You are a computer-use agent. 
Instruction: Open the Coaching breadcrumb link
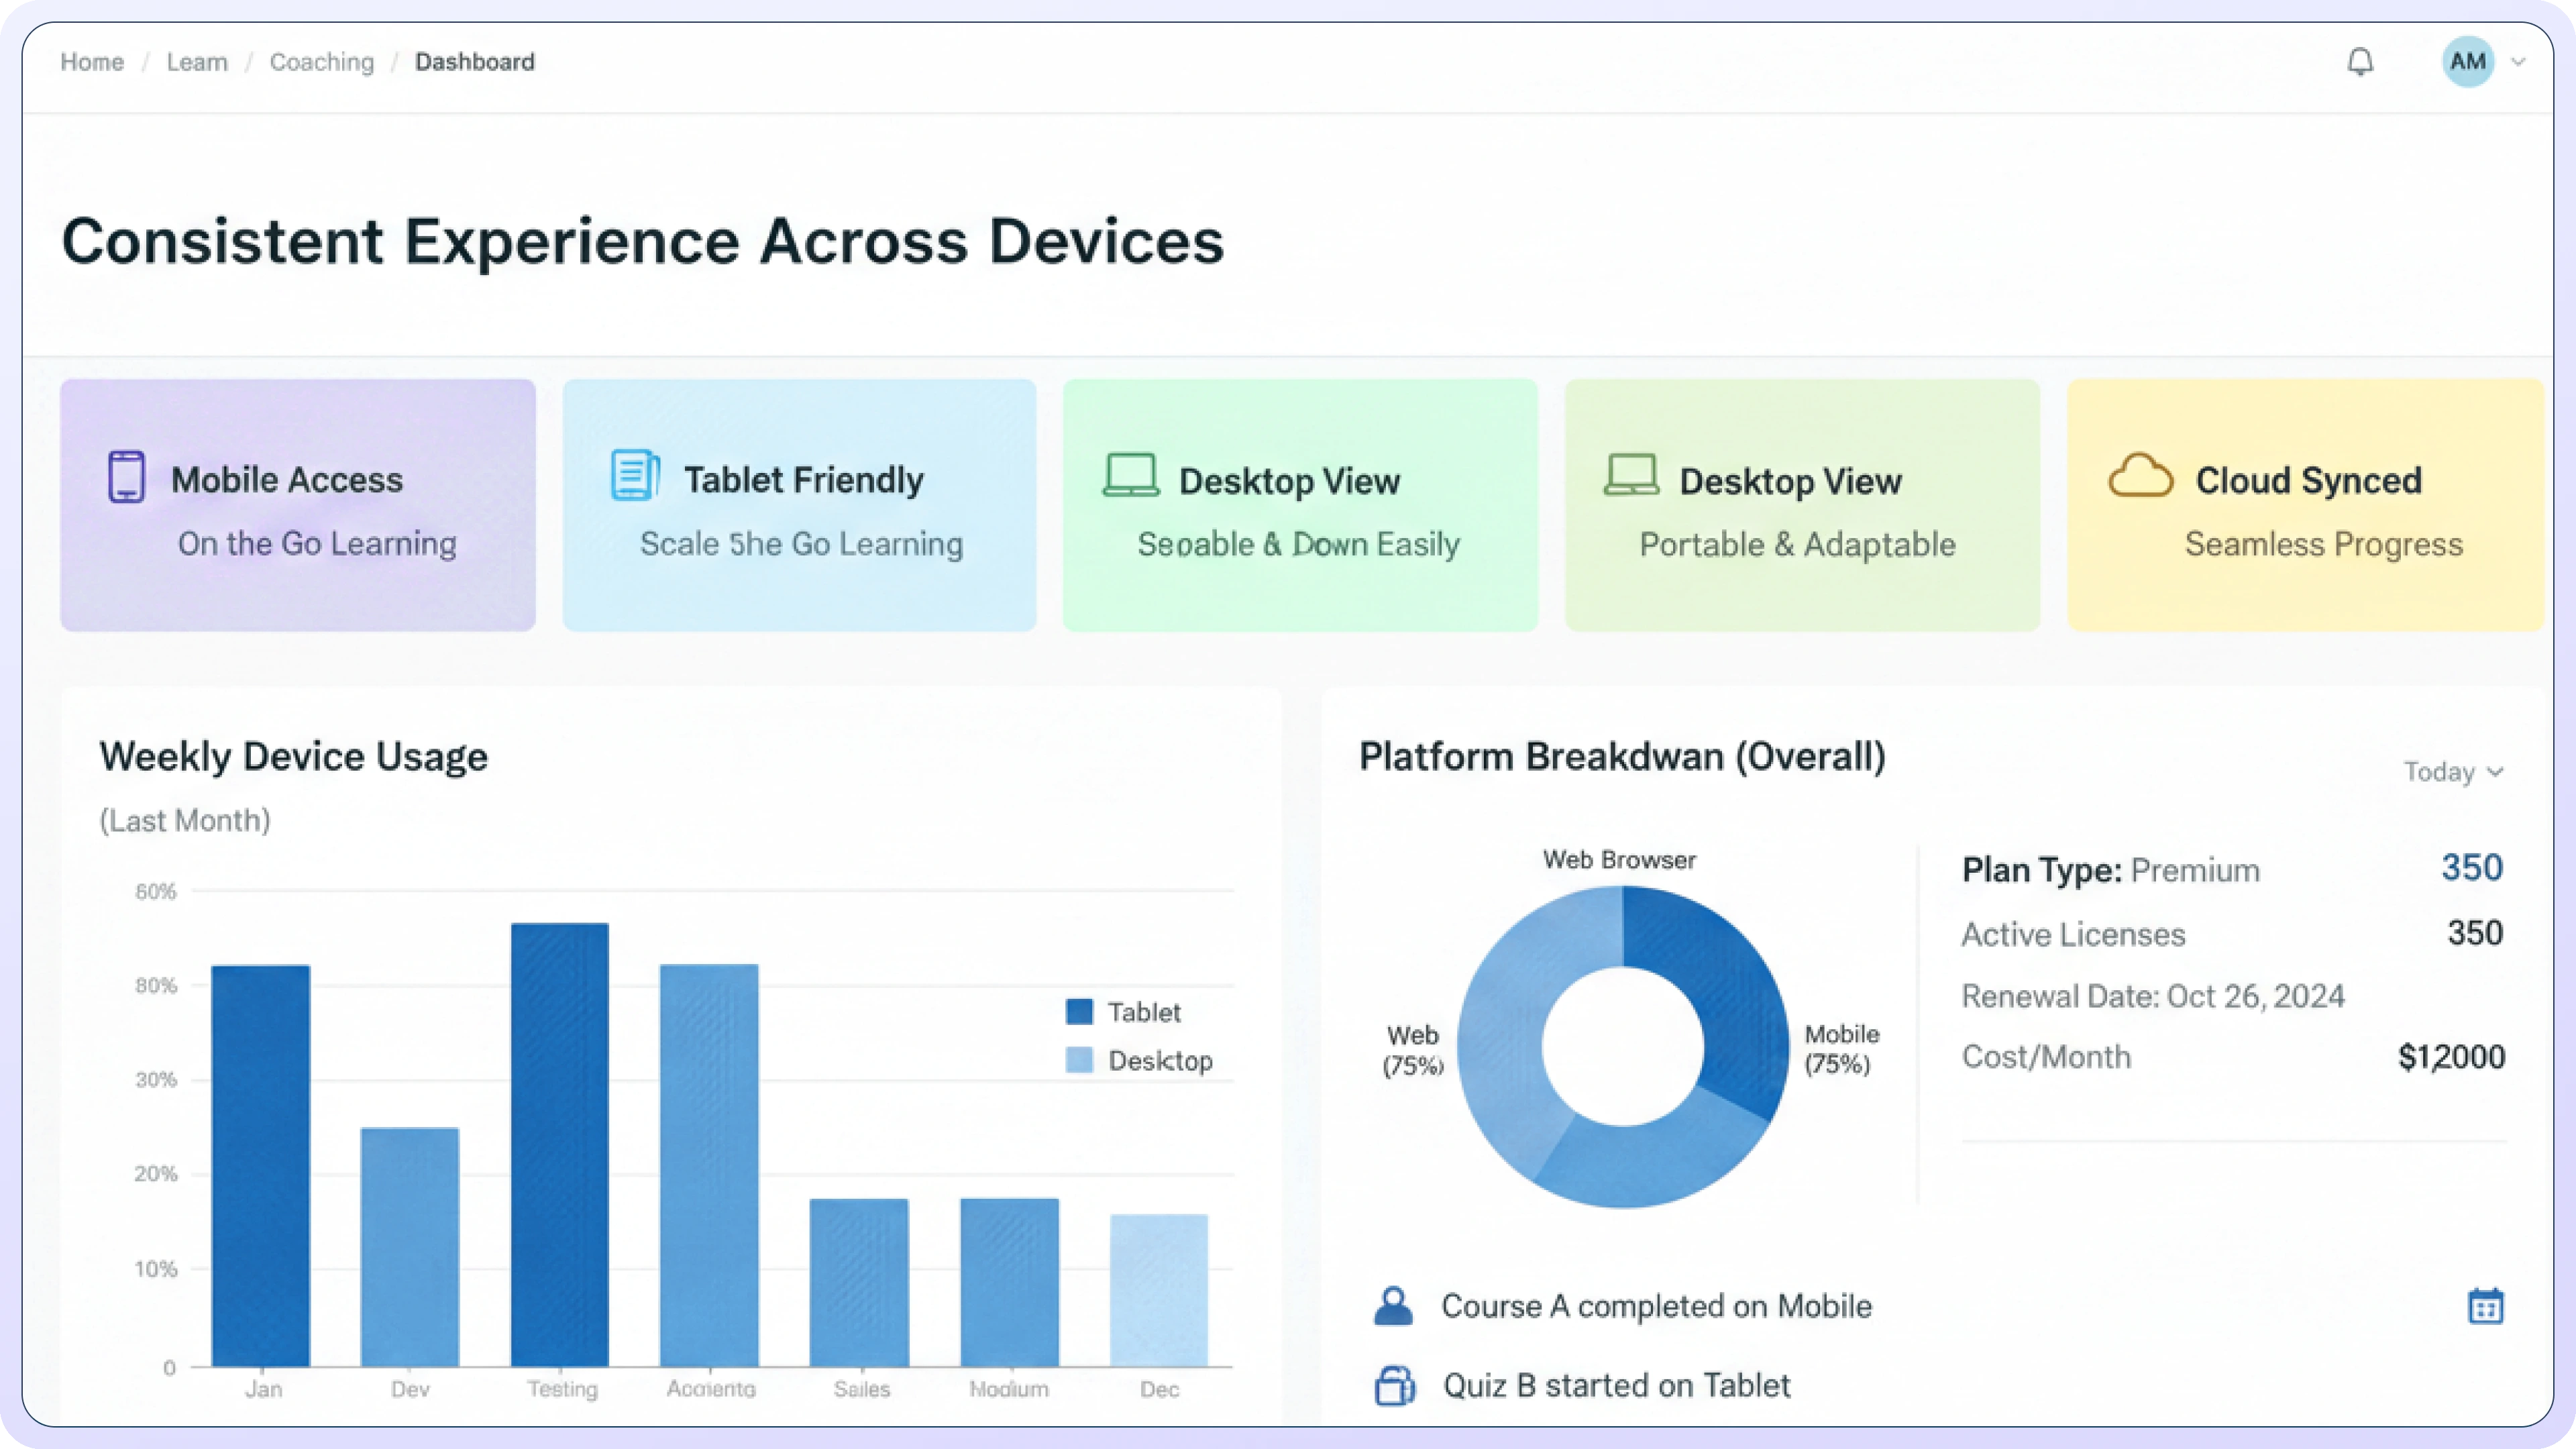(321, 62)
